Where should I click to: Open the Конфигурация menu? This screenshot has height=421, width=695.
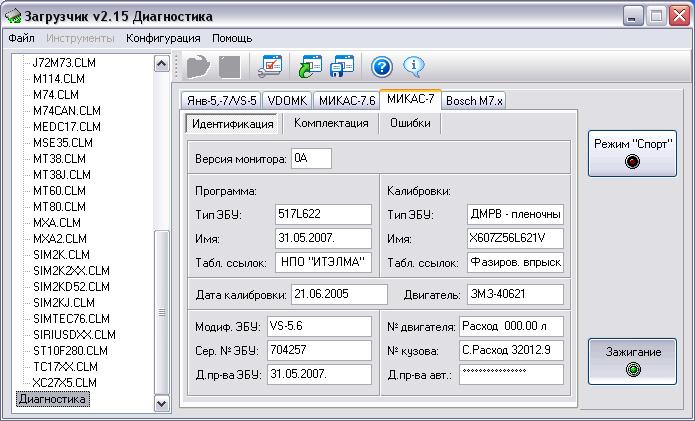tap(163, 38)
